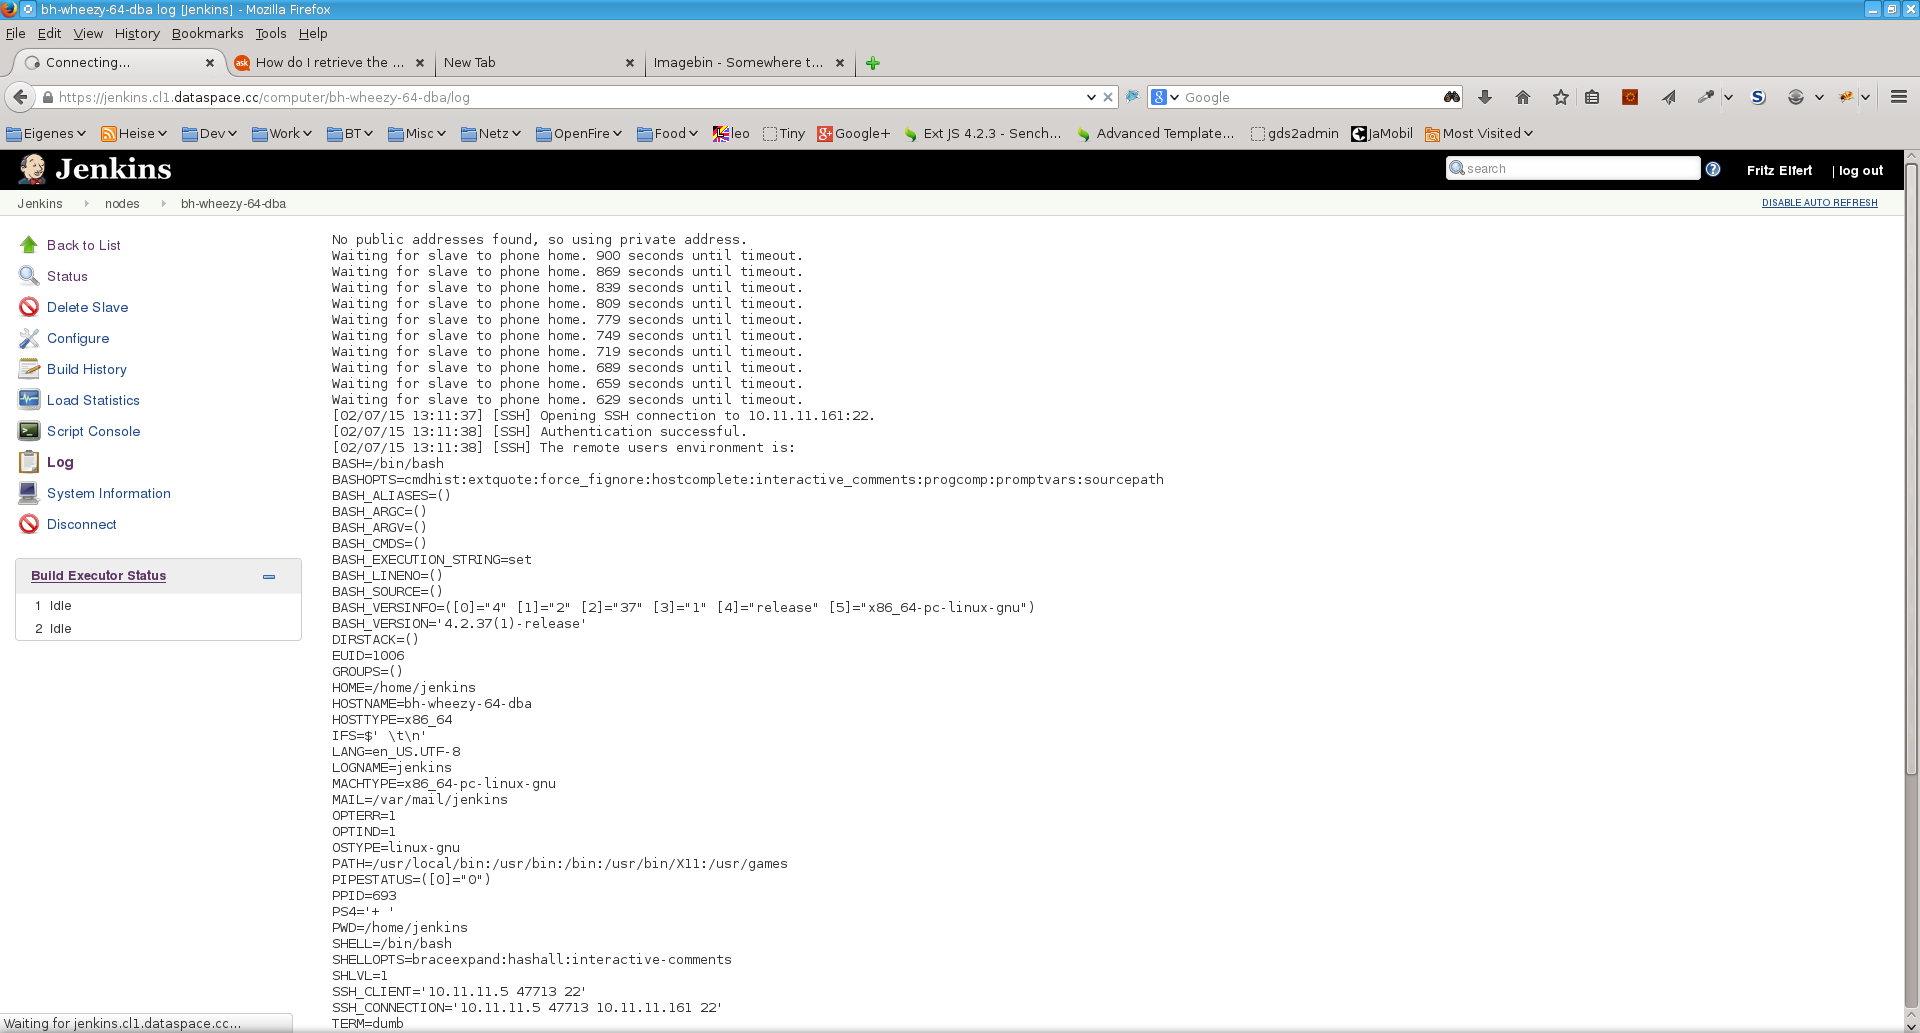Show bookmarks list icon in toolbar
The image size is (1920, 1033).
[1593, 97]
